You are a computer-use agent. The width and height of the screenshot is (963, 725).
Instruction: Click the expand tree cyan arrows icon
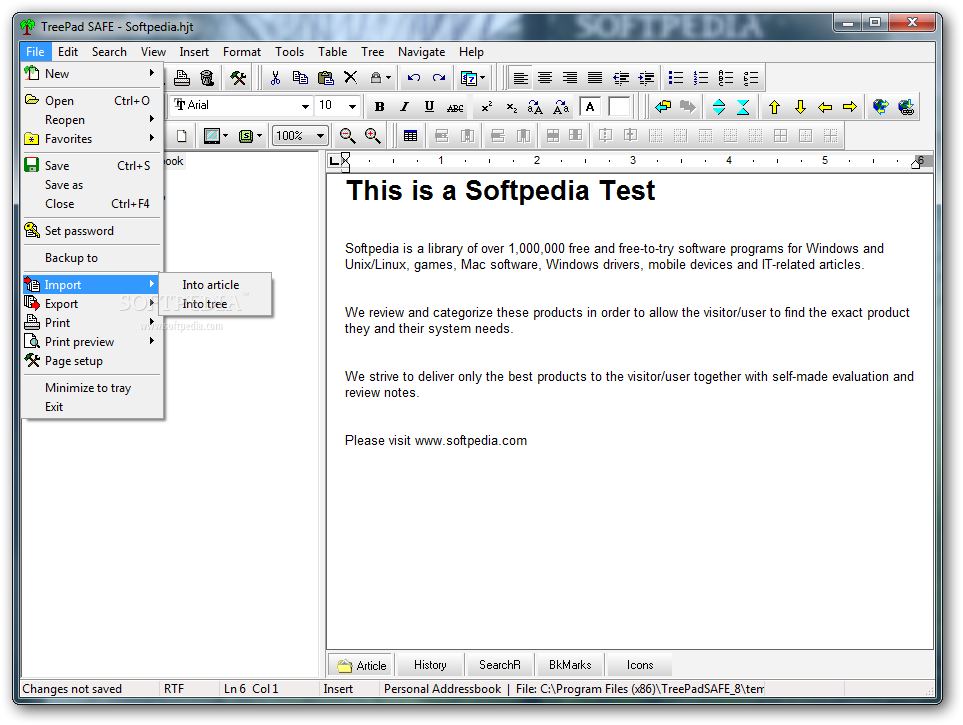click(718, 107)
